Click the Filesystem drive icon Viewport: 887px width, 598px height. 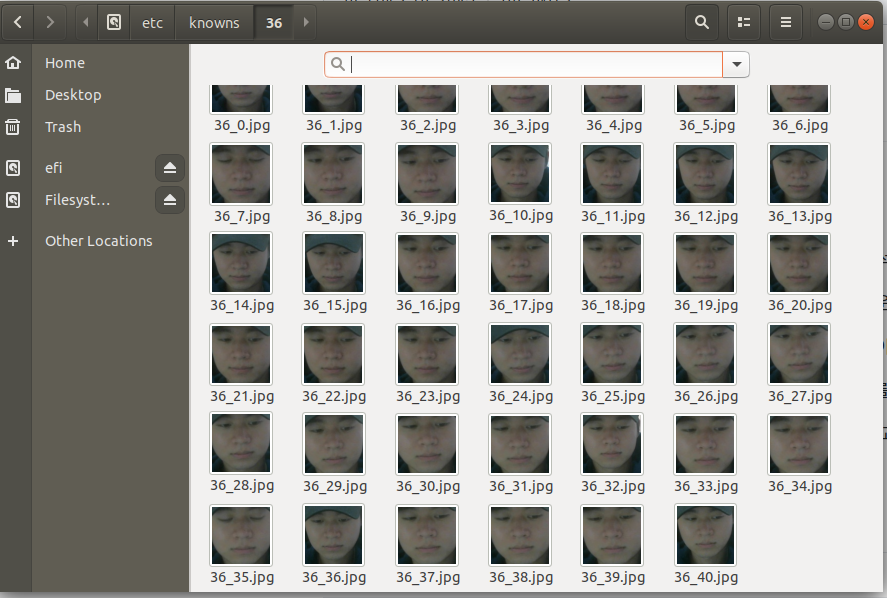[x=13, y=200]
